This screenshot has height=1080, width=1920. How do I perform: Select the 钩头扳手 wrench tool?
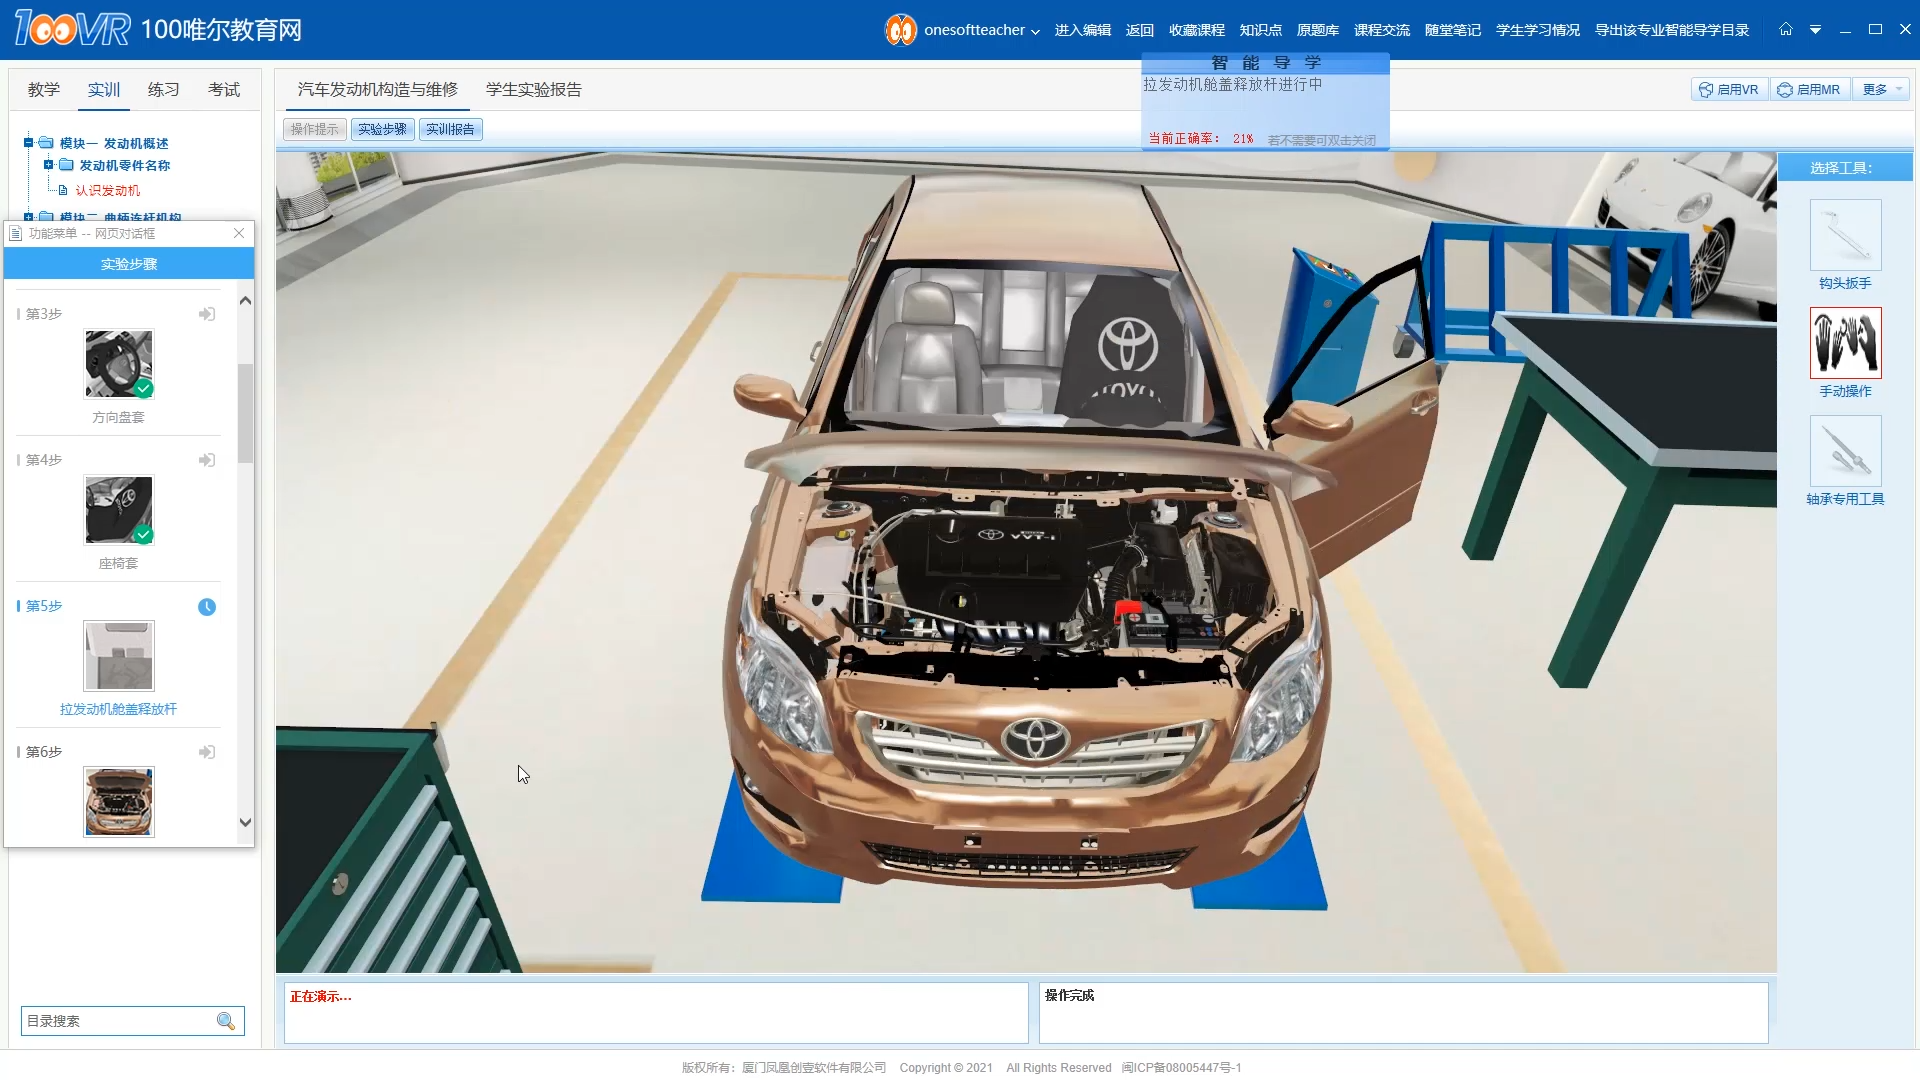[1845, 235]
